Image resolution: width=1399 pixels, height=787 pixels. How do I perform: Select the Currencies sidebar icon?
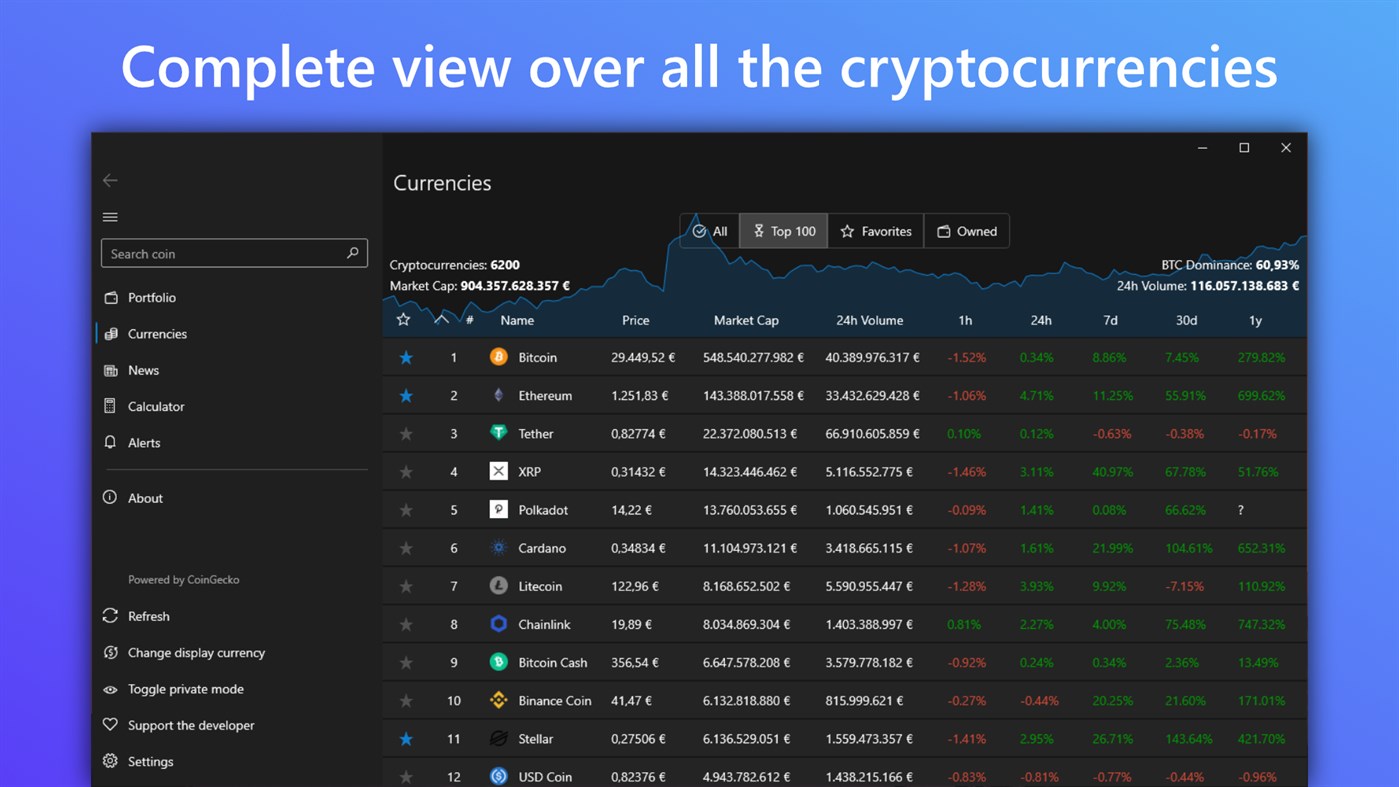tap(110, 333)
